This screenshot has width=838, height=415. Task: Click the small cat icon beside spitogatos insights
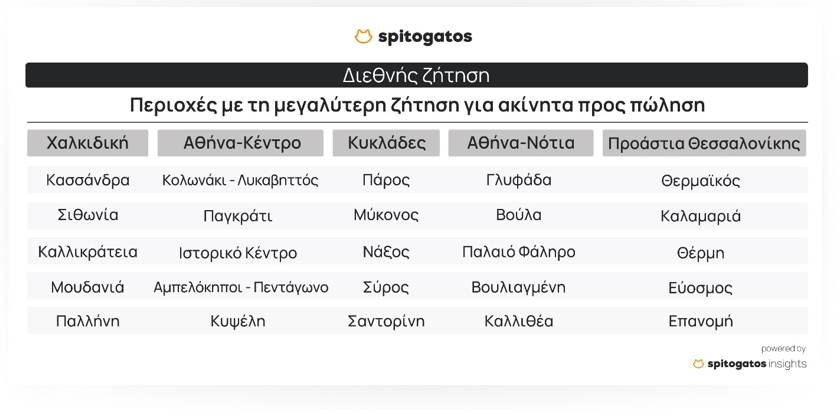[697, 365]
